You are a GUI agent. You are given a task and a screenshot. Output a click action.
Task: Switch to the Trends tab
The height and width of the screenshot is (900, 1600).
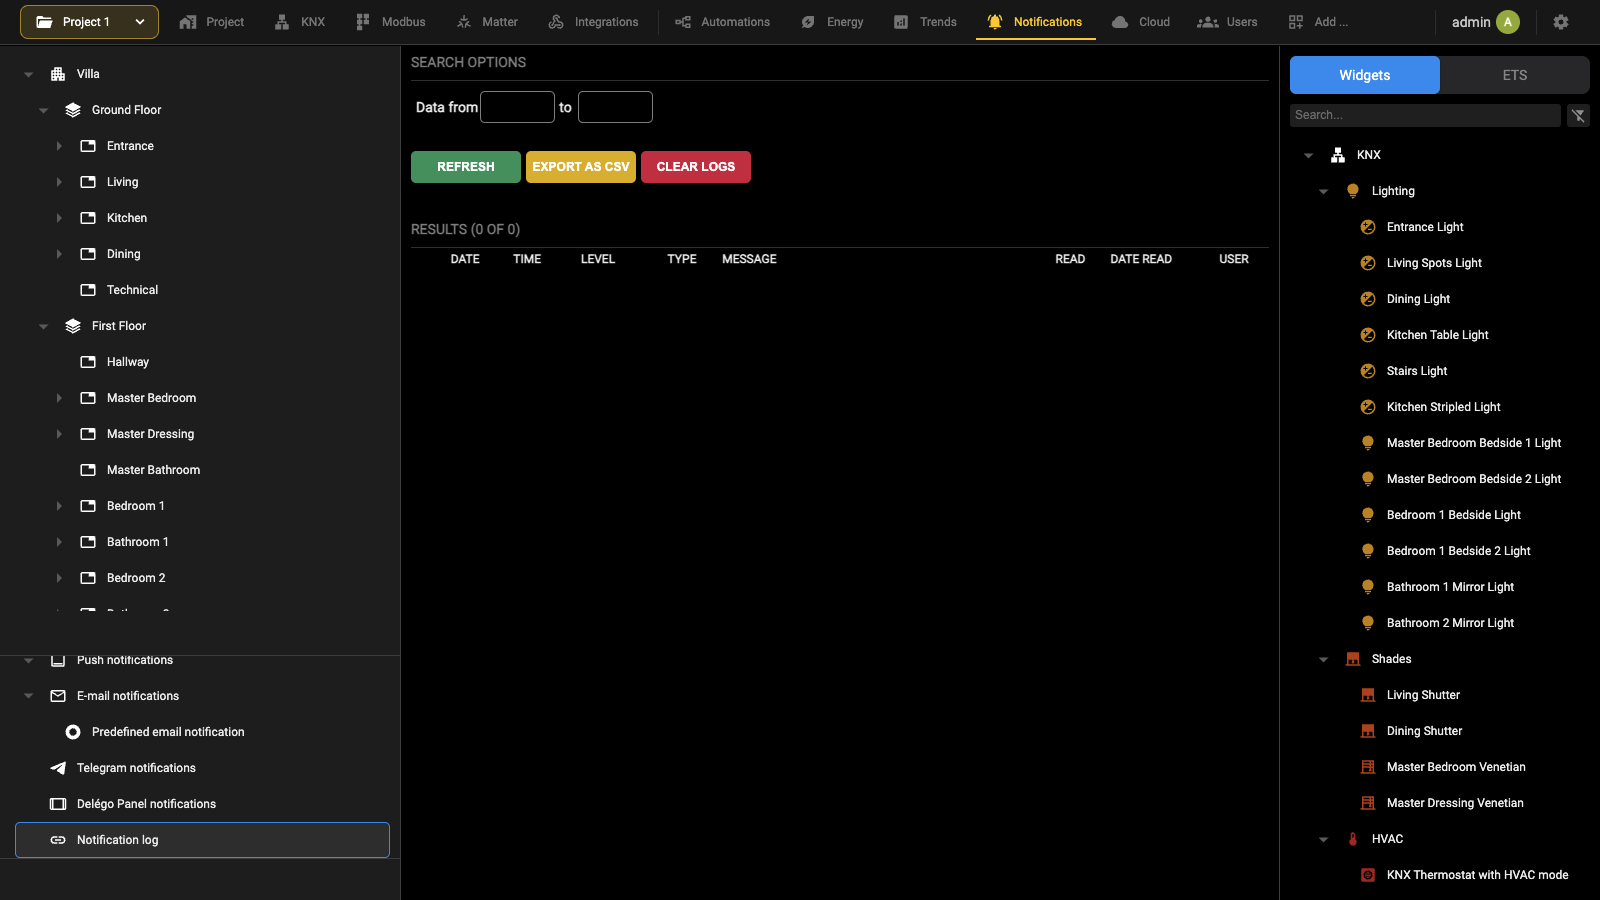[925, 22]
